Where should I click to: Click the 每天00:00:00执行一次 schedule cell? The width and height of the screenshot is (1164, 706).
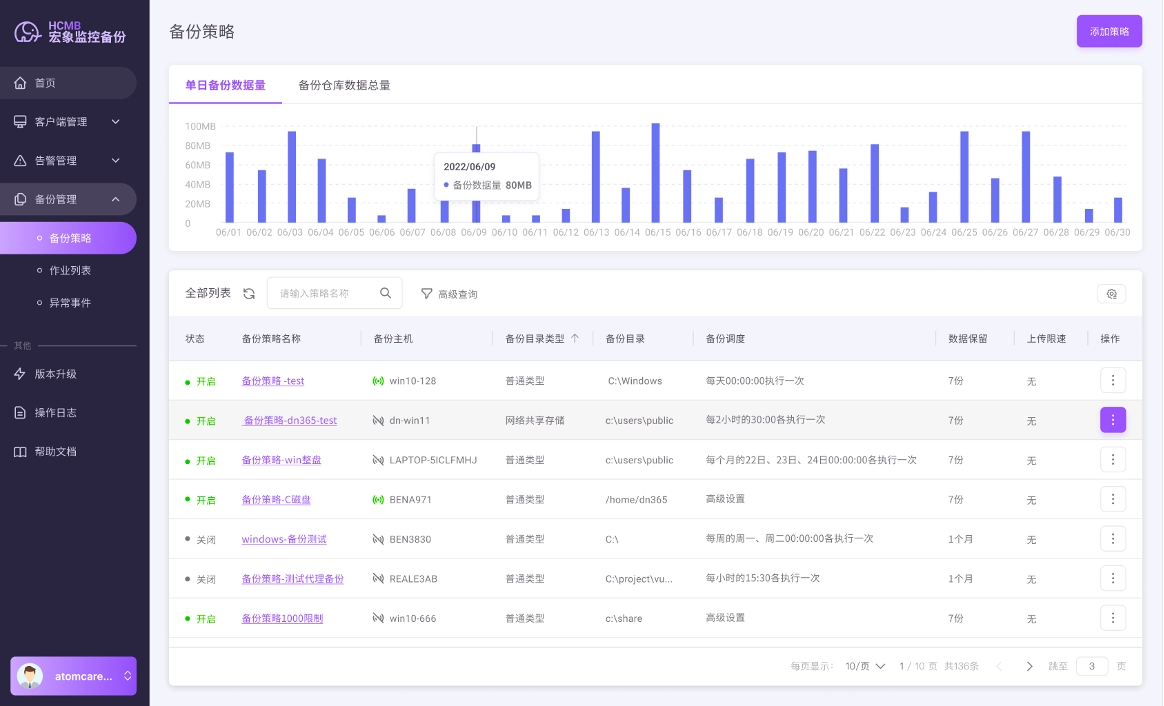point(754,381)
